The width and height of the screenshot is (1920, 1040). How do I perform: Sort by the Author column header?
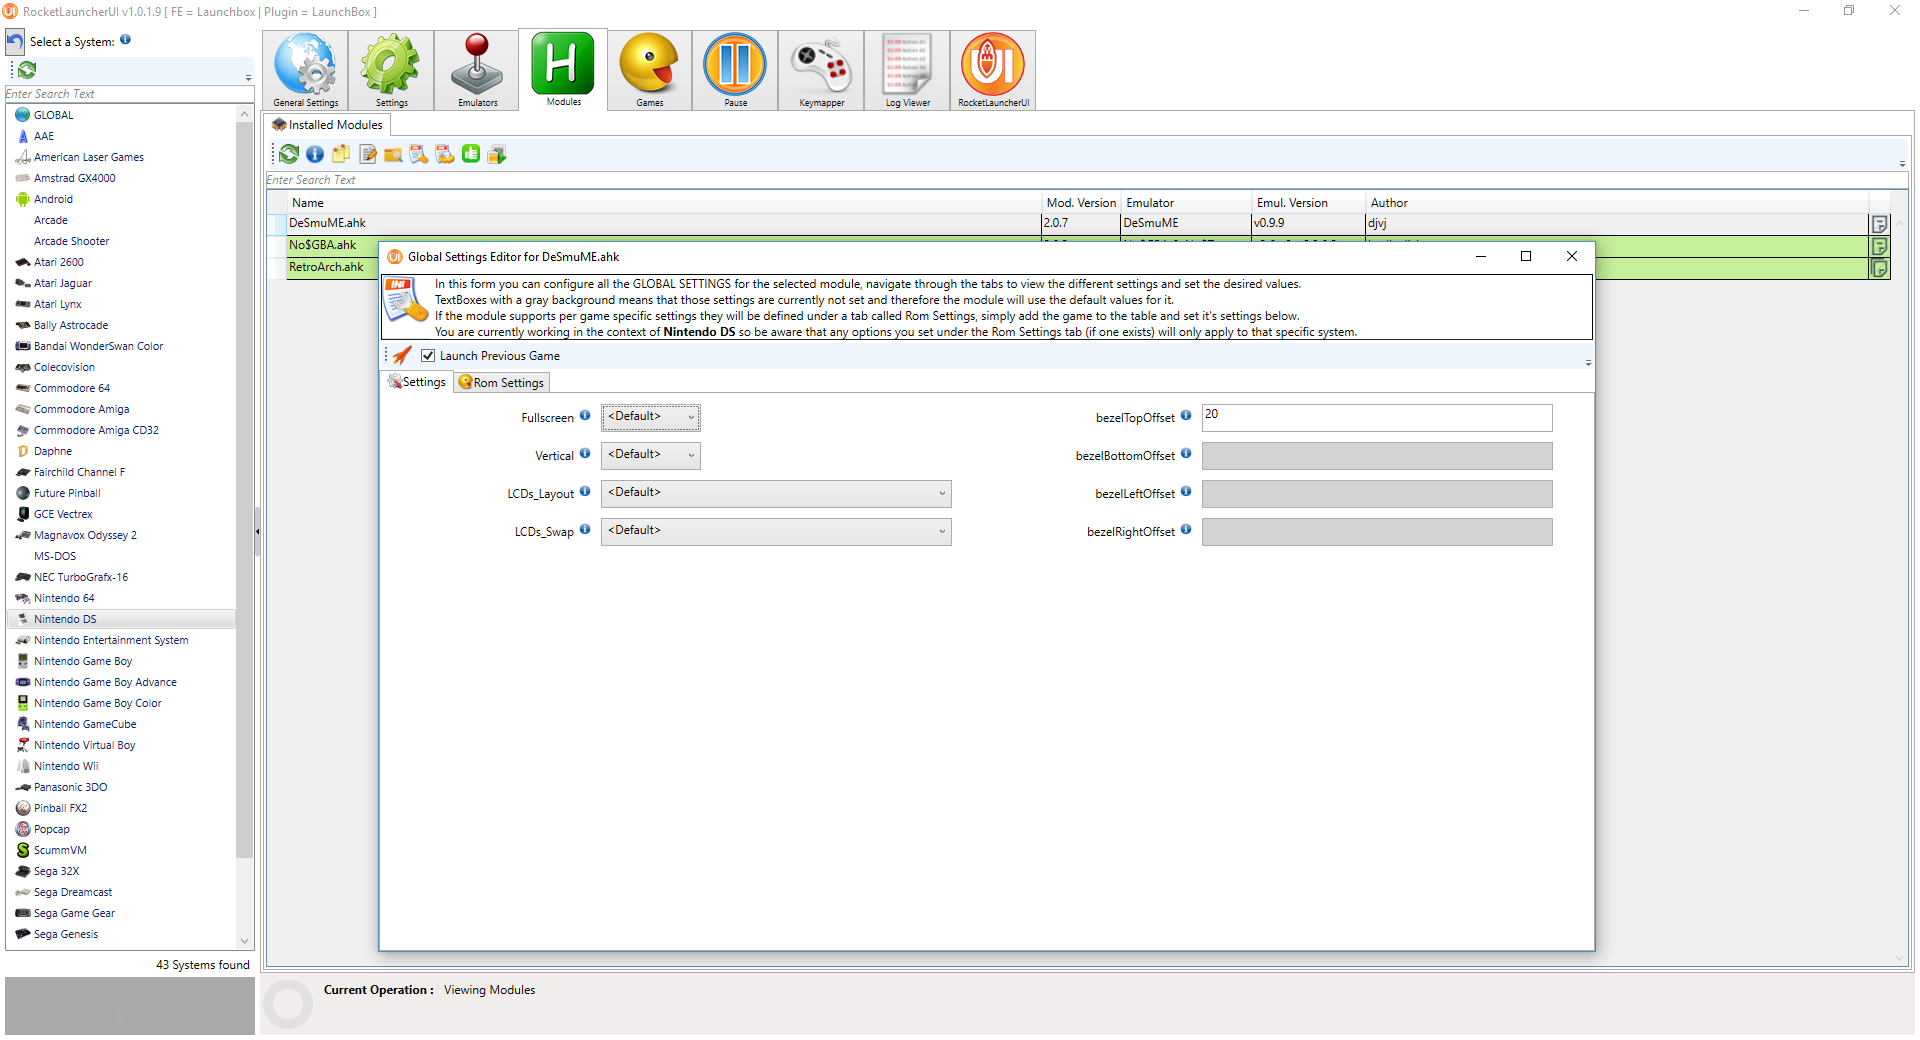click(1617, 203)
